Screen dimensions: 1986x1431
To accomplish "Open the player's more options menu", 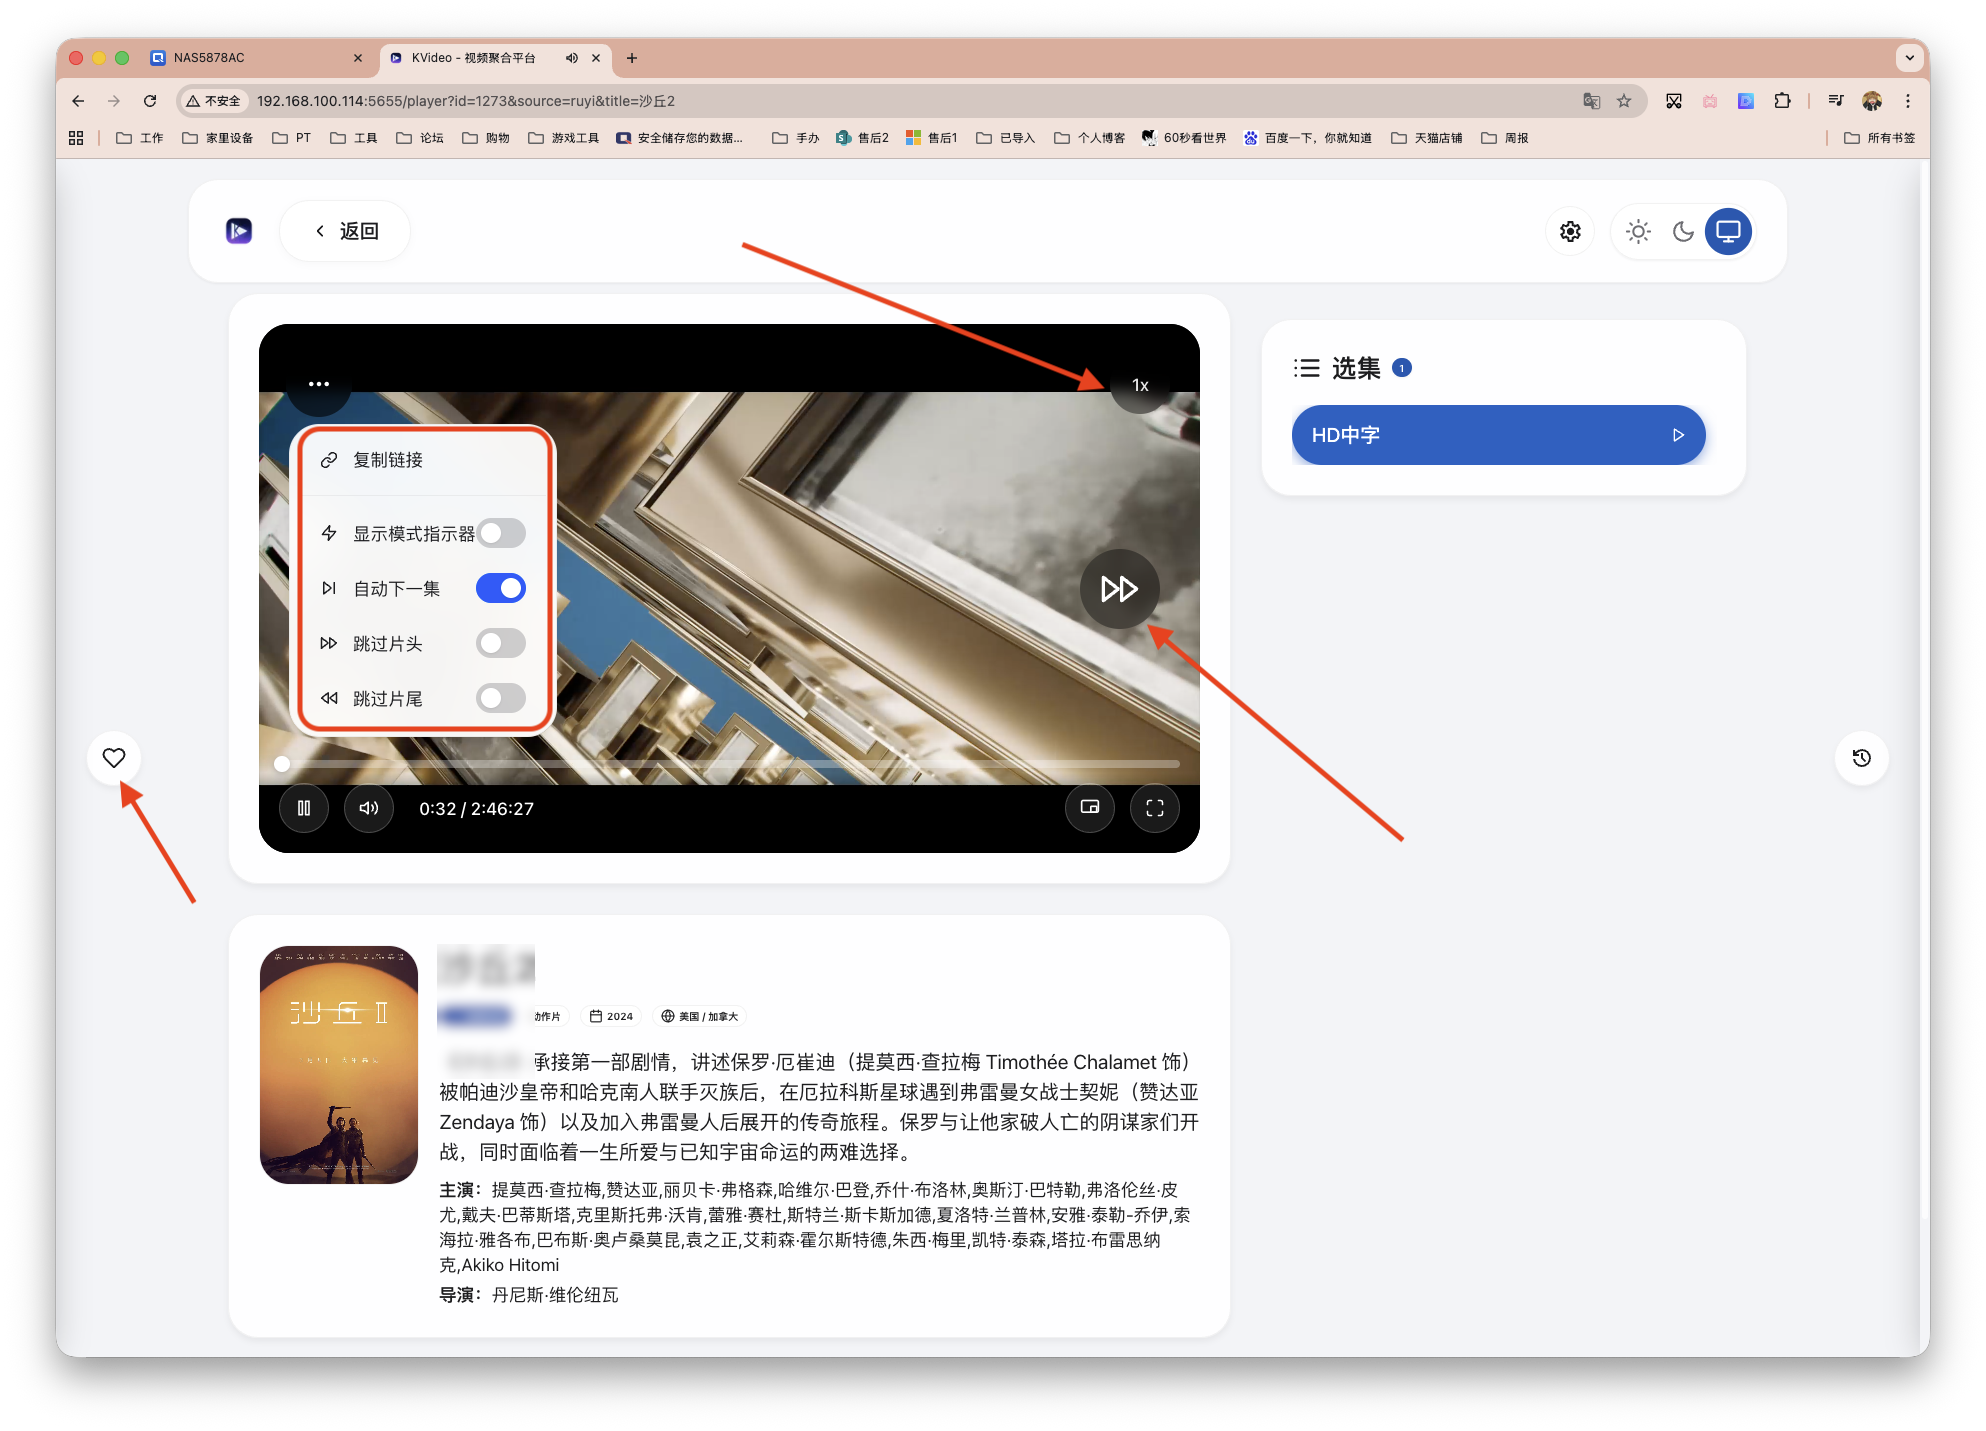I will coord(319,384).
